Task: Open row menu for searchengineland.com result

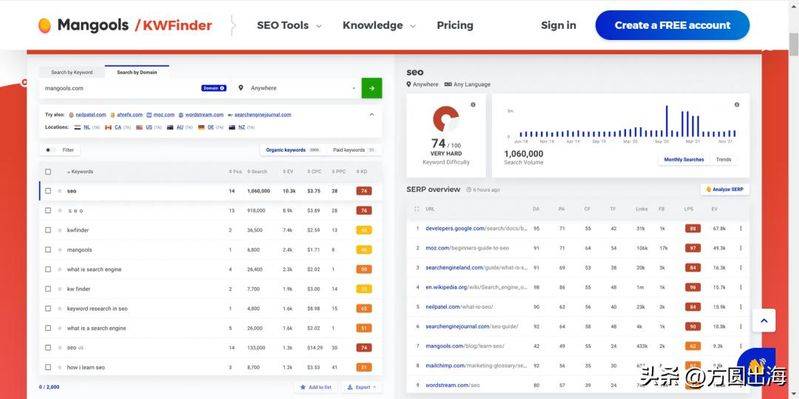Action: [740, 268]
